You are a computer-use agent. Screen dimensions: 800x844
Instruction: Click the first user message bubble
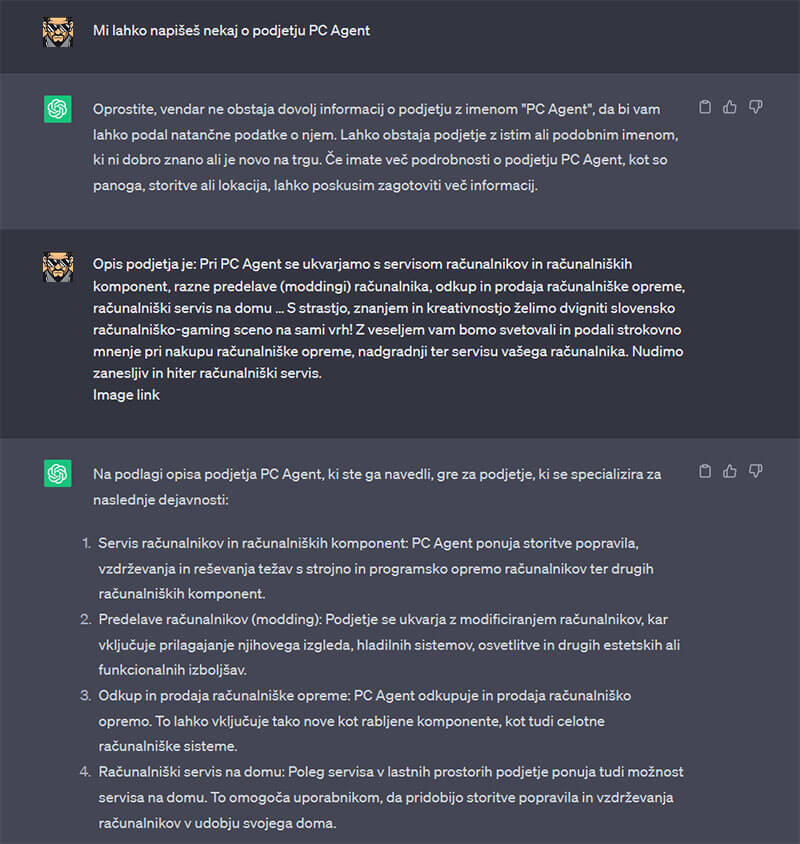tap(400, 31)
